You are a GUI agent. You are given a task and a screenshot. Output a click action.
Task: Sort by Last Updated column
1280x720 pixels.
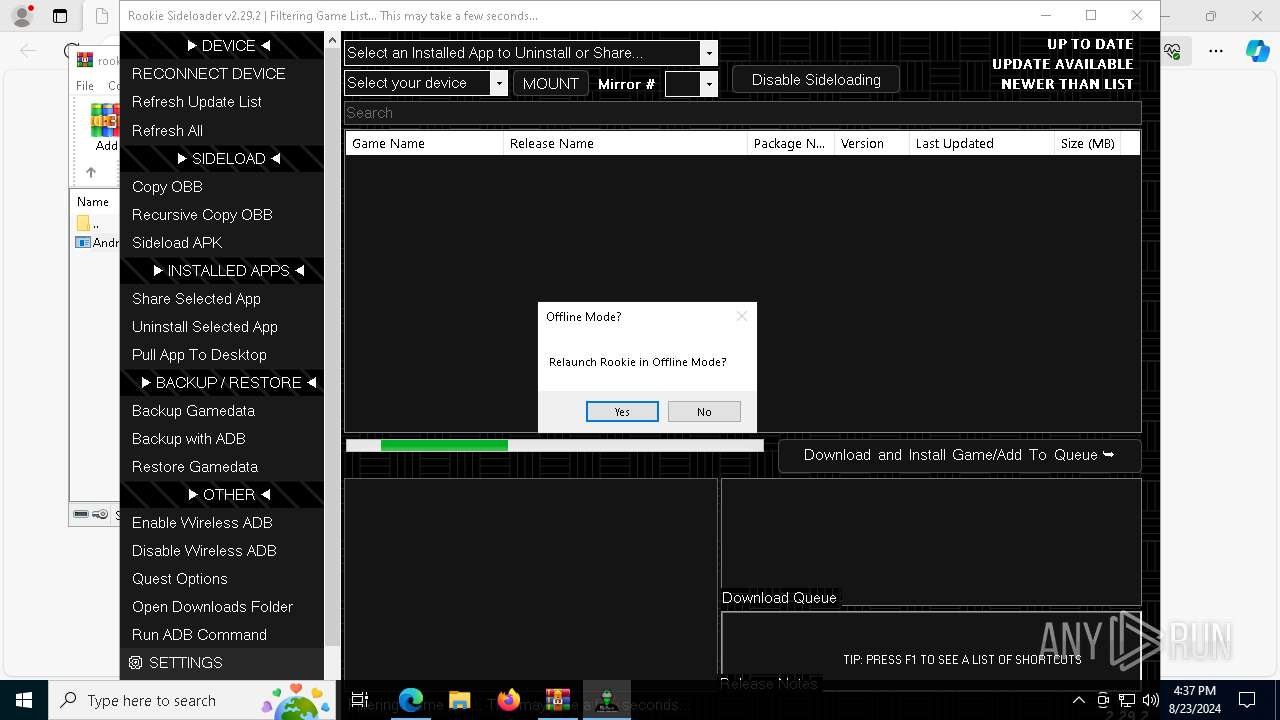coord(982,143)
